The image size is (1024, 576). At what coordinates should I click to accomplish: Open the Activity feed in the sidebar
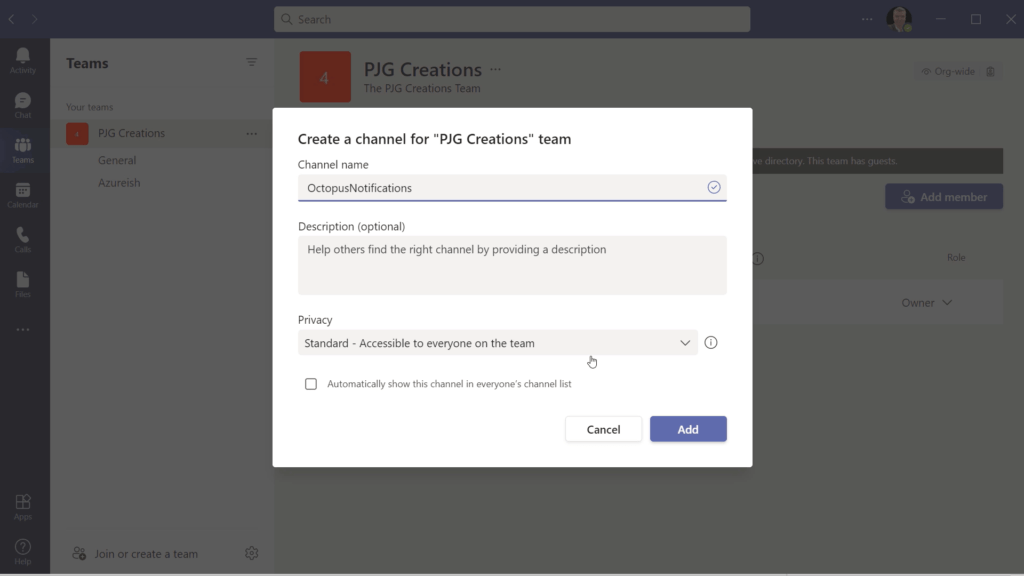23,60
